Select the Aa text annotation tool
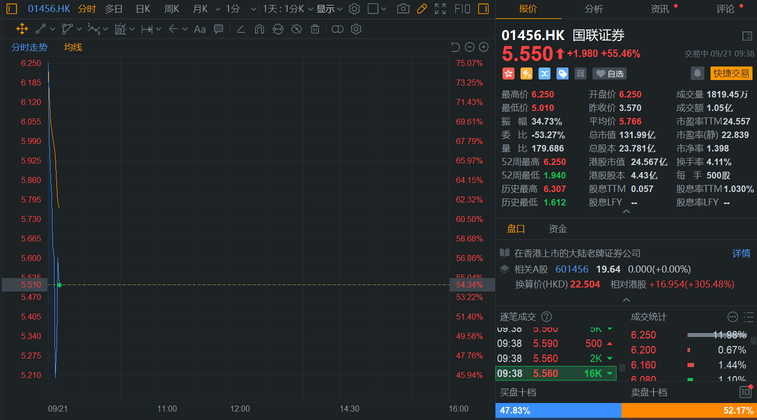This screenshot has height=420, width=757. (x=199, y=29)
